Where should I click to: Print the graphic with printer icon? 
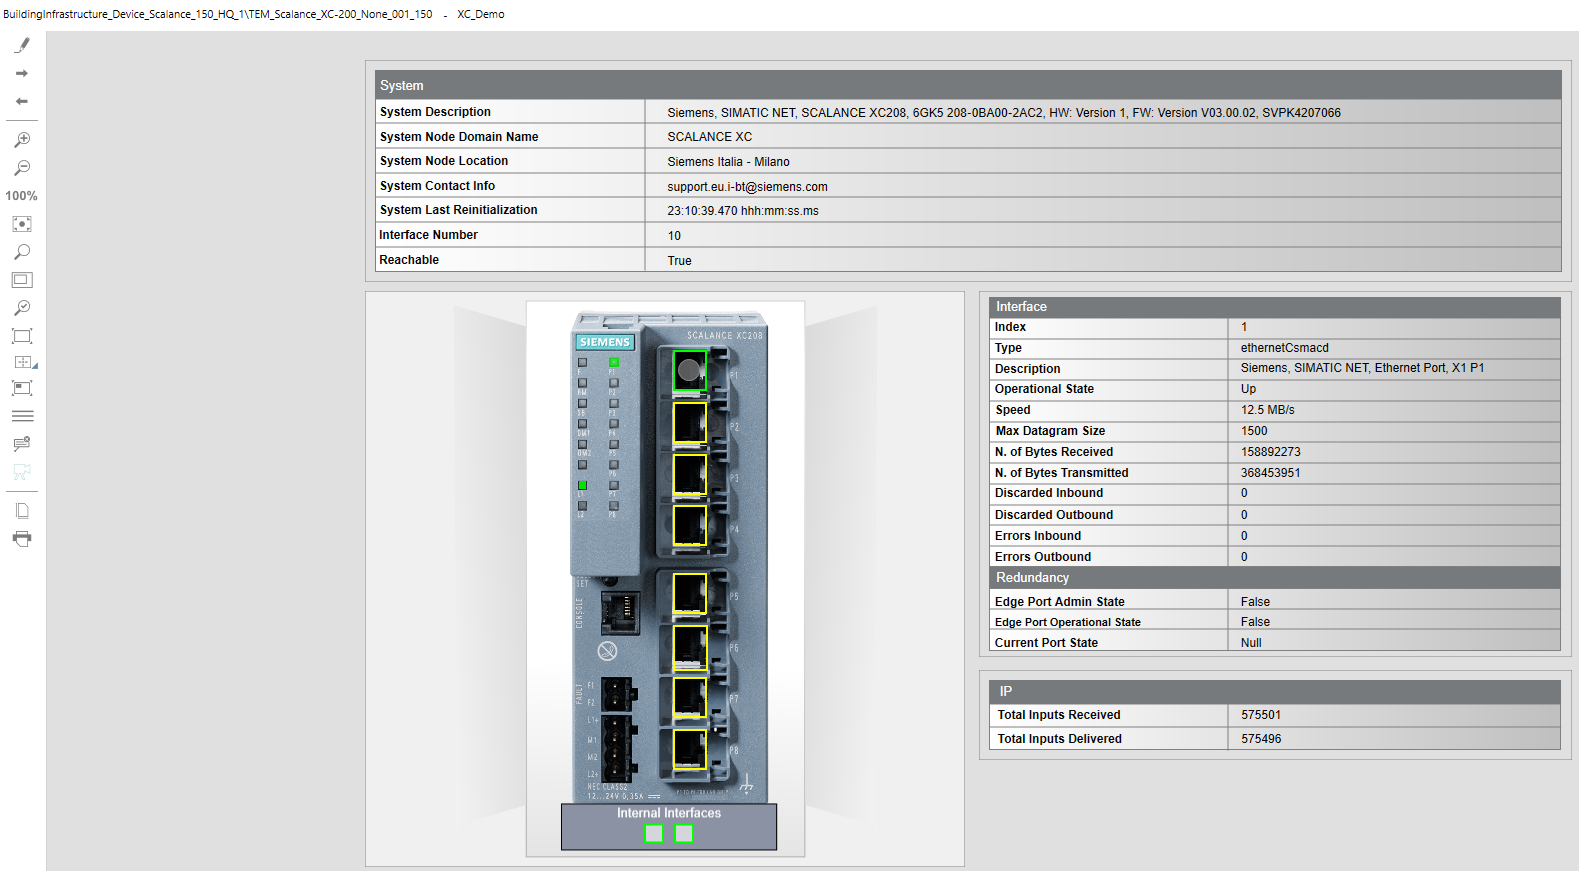(22, 539)
